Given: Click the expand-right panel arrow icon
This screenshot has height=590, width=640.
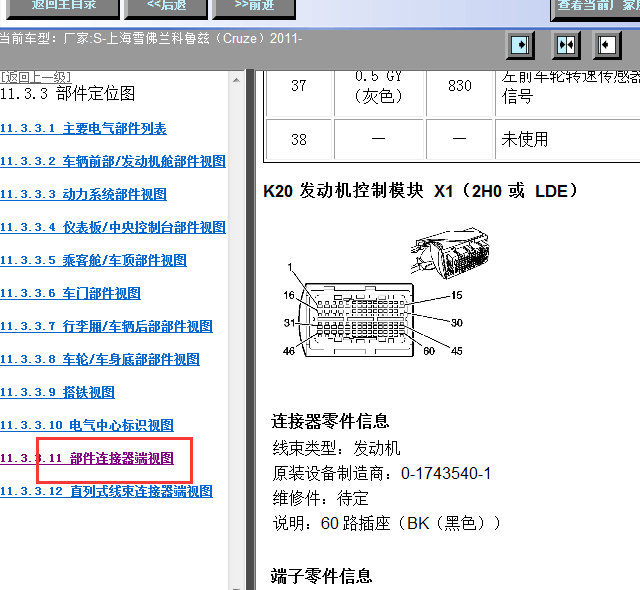Looking at the screenshot, I should coord(520,45).
